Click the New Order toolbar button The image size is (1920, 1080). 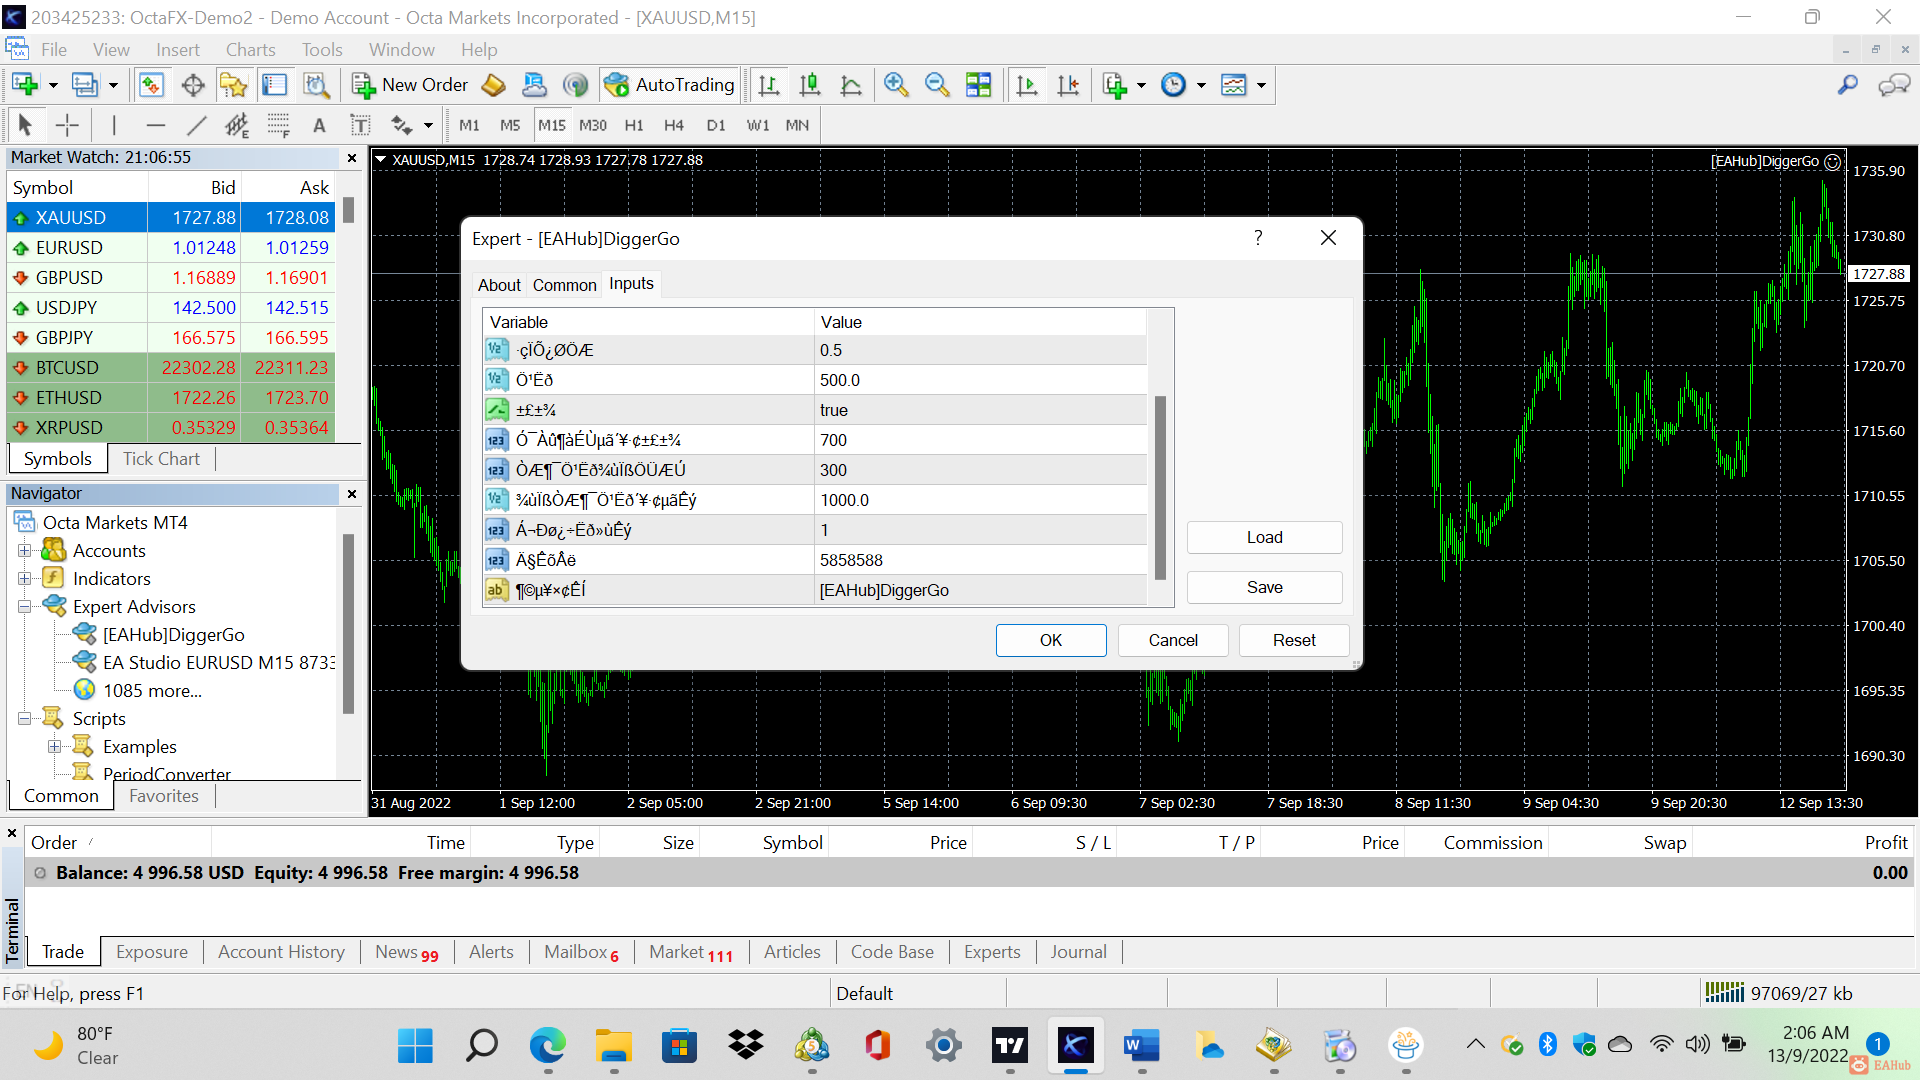pyautogui.click(x=410, y=85)
